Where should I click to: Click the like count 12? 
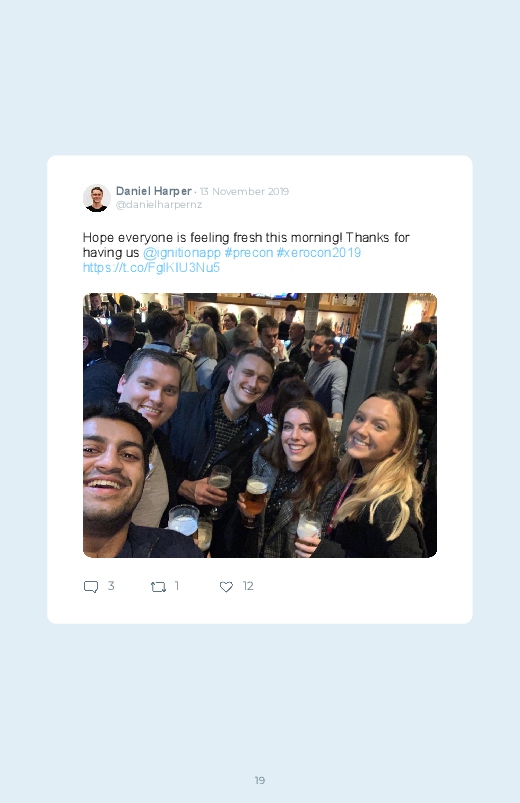pos(248,586)
